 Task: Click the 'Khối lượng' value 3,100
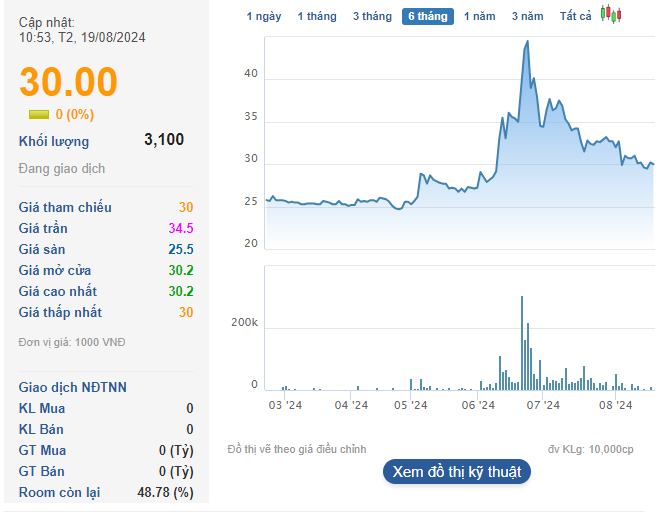164,140
